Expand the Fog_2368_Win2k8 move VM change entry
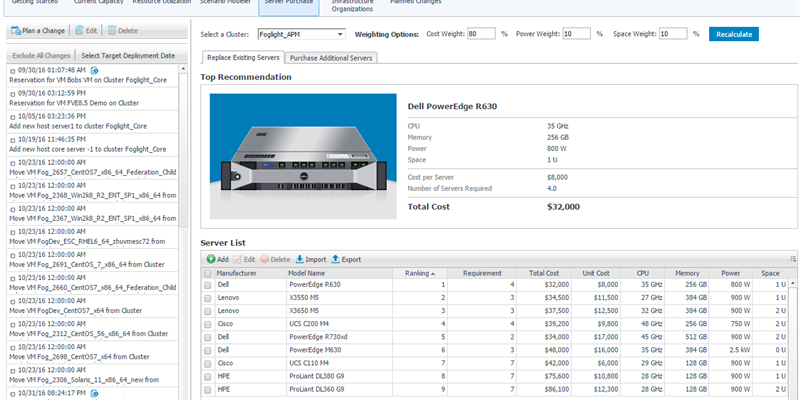Viewport: 800px width, 400px height. (13, 185)
